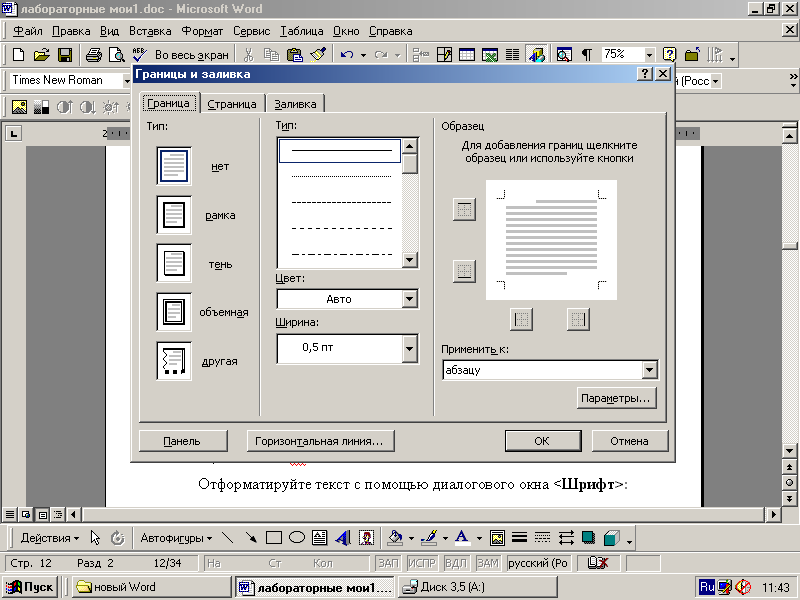Show paragraph marks pilcrow icon

coord(587,54)
